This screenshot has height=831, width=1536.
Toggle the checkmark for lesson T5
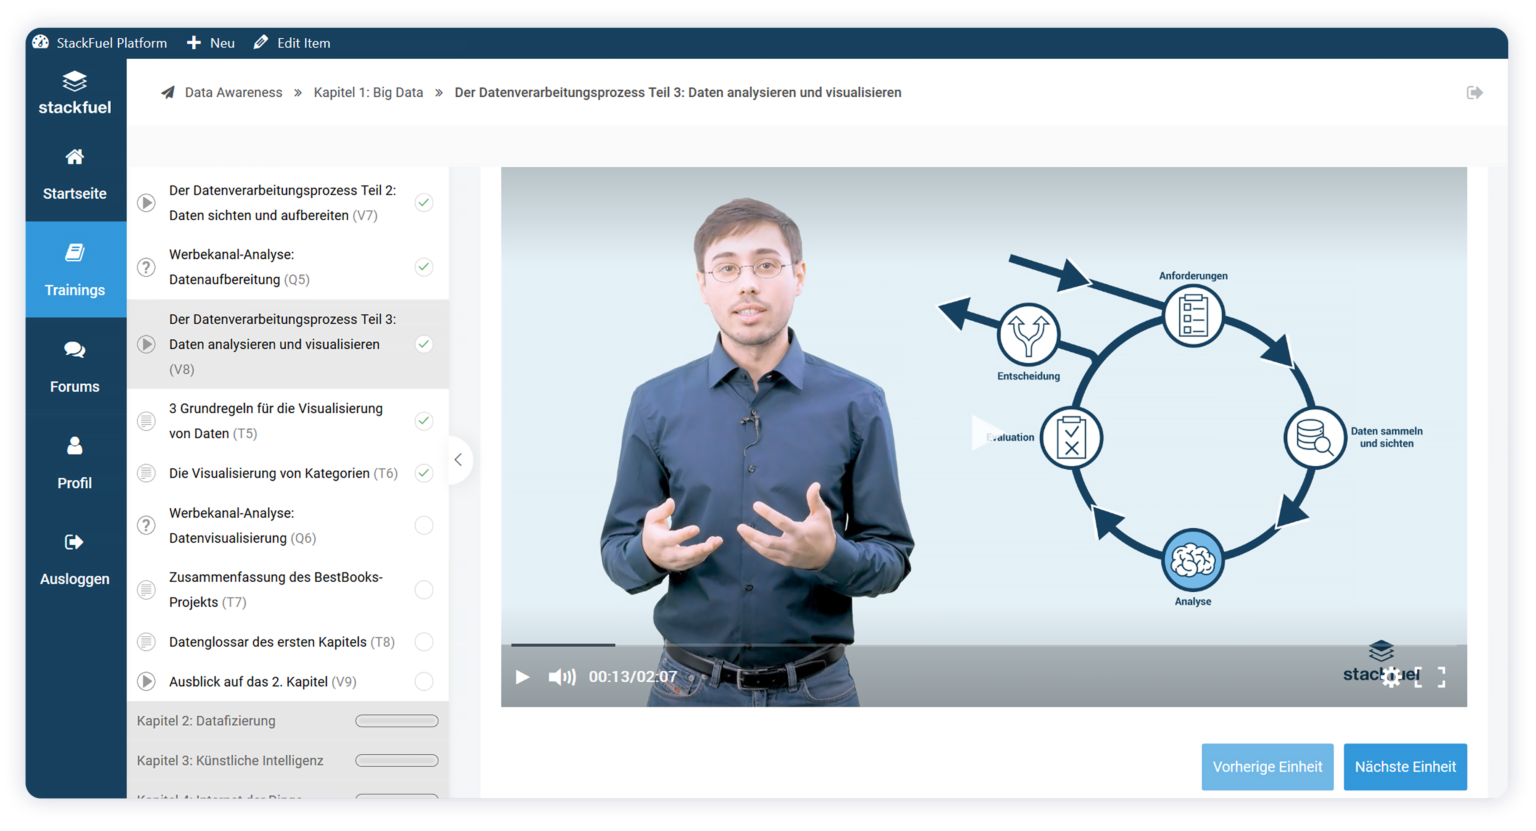424,420
